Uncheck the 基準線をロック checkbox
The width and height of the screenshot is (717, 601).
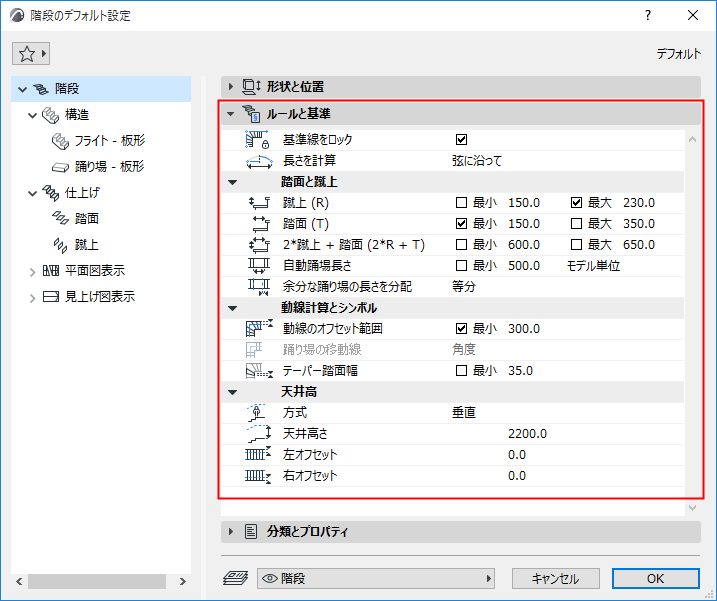(461, 140)
